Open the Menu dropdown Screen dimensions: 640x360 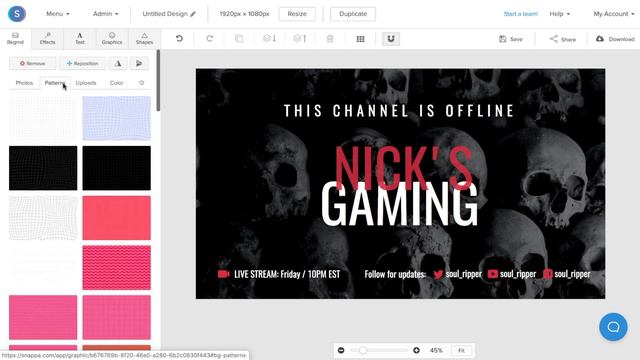[58, 14]
